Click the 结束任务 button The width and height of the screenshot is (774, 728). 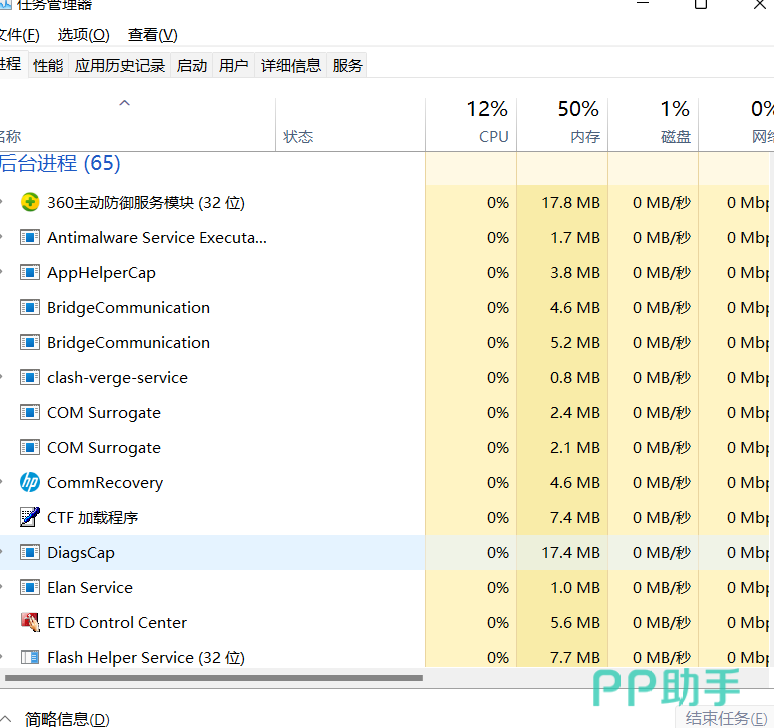pyautogui.click(x=726, y=718)
